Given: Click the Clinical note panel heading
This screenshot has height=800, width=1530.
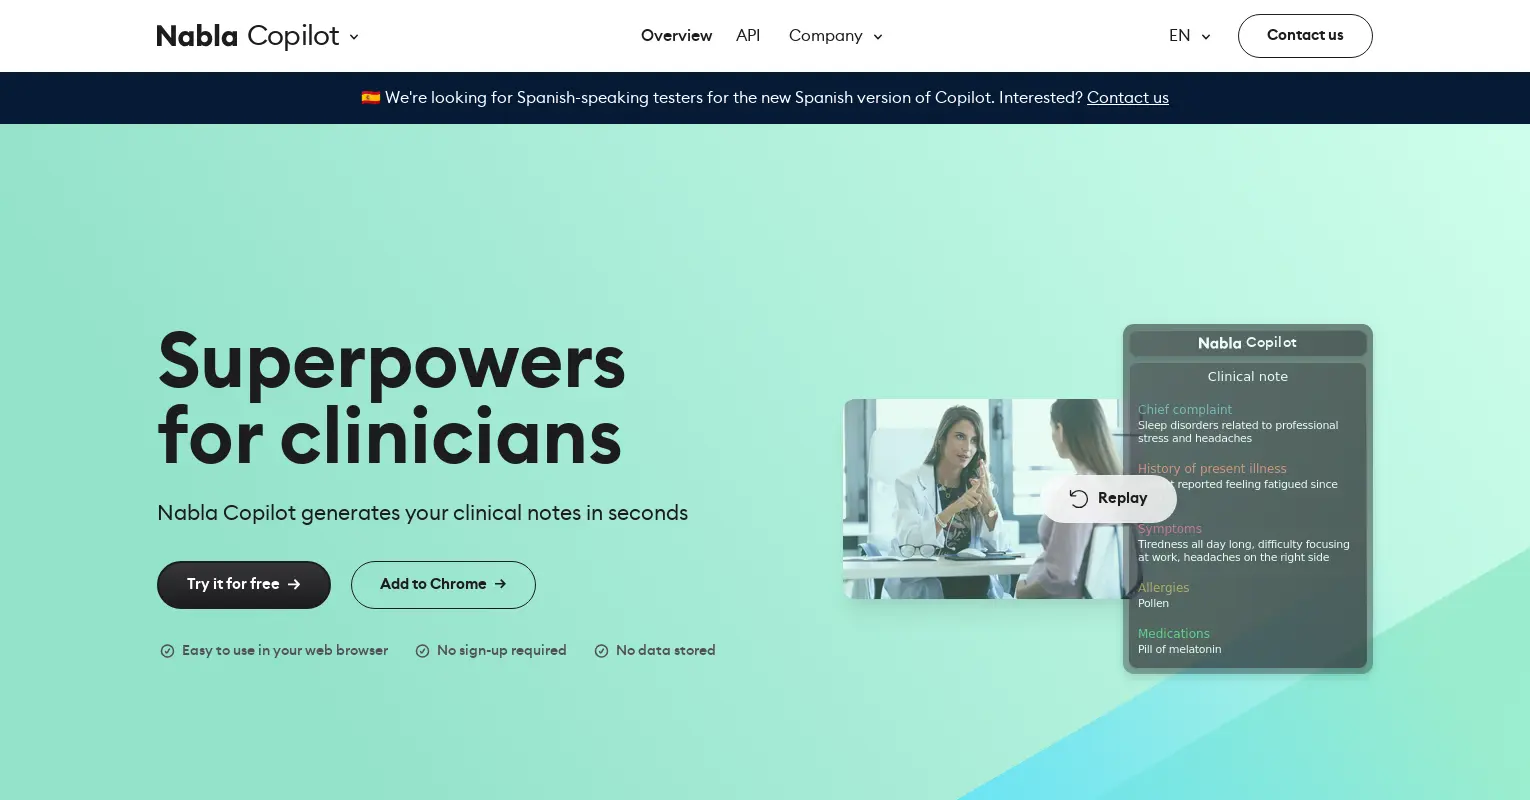Looking at the screenshot, I should [1248, 377].
